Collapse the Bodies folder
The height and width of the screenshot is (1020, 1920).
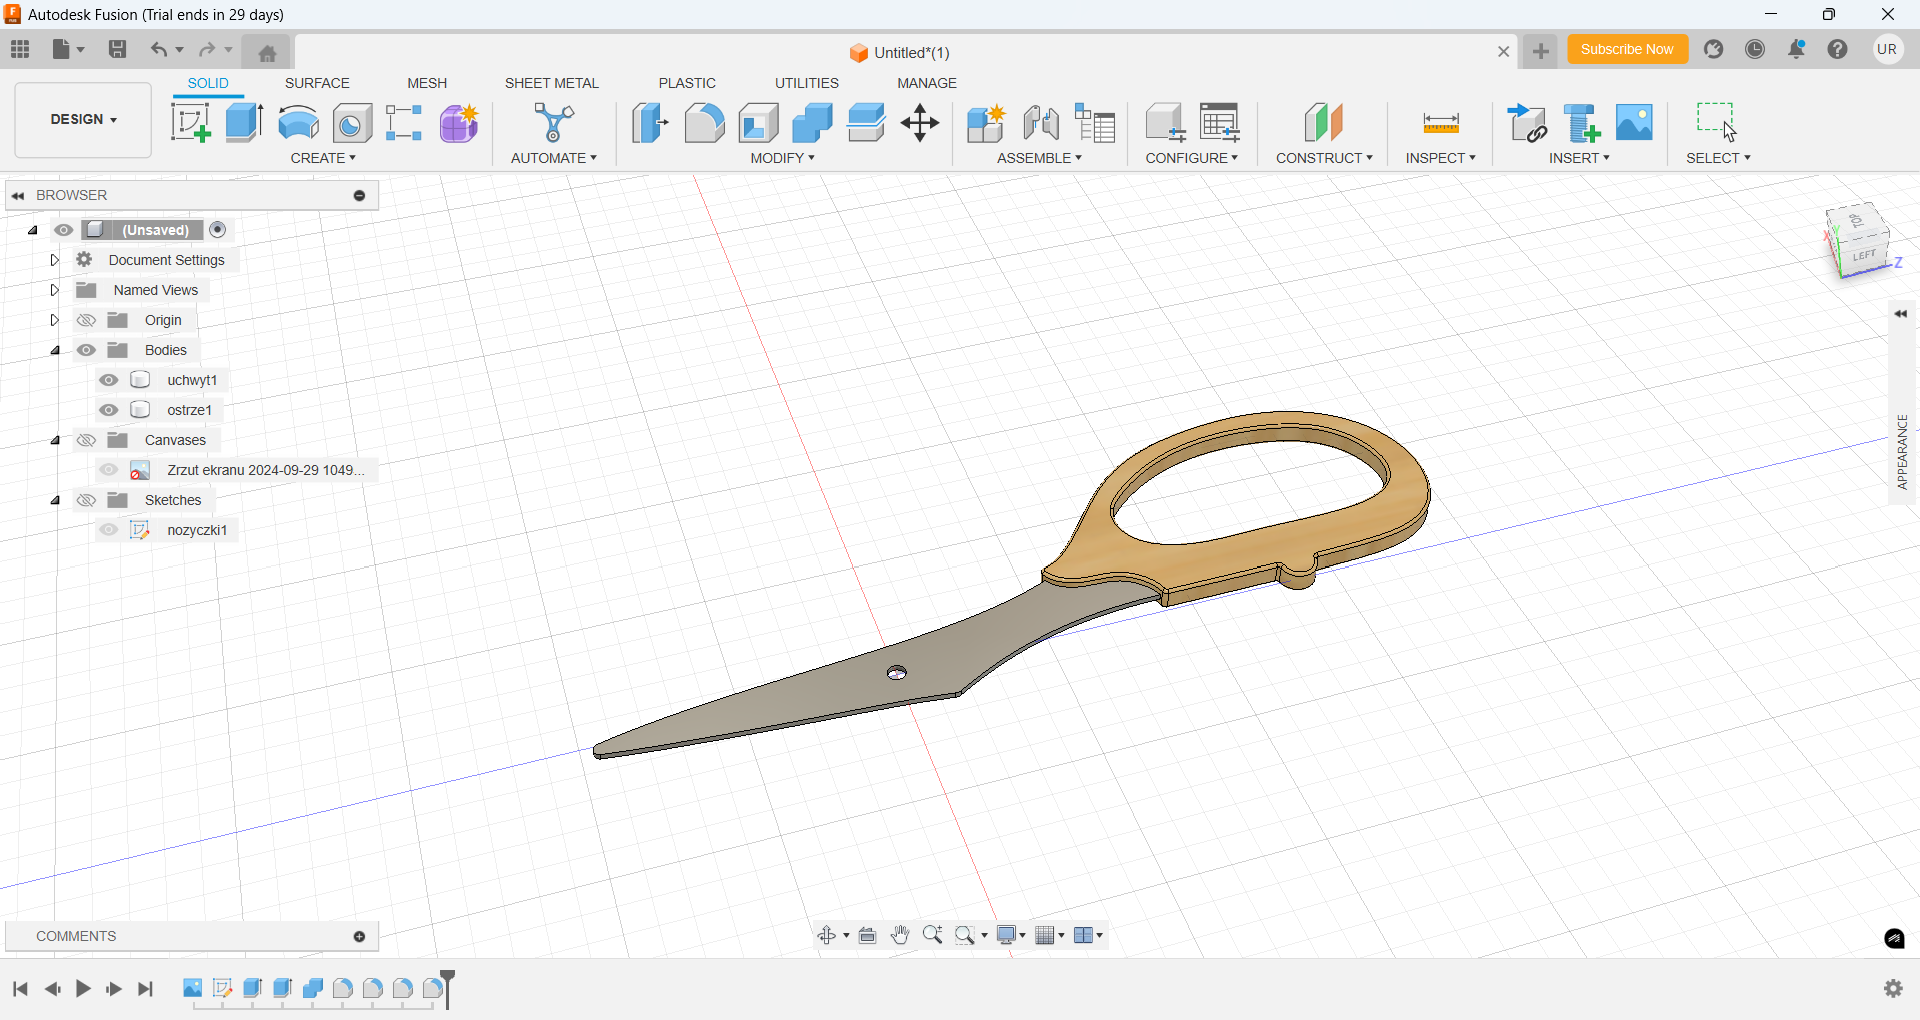click(x=55, y=350)
